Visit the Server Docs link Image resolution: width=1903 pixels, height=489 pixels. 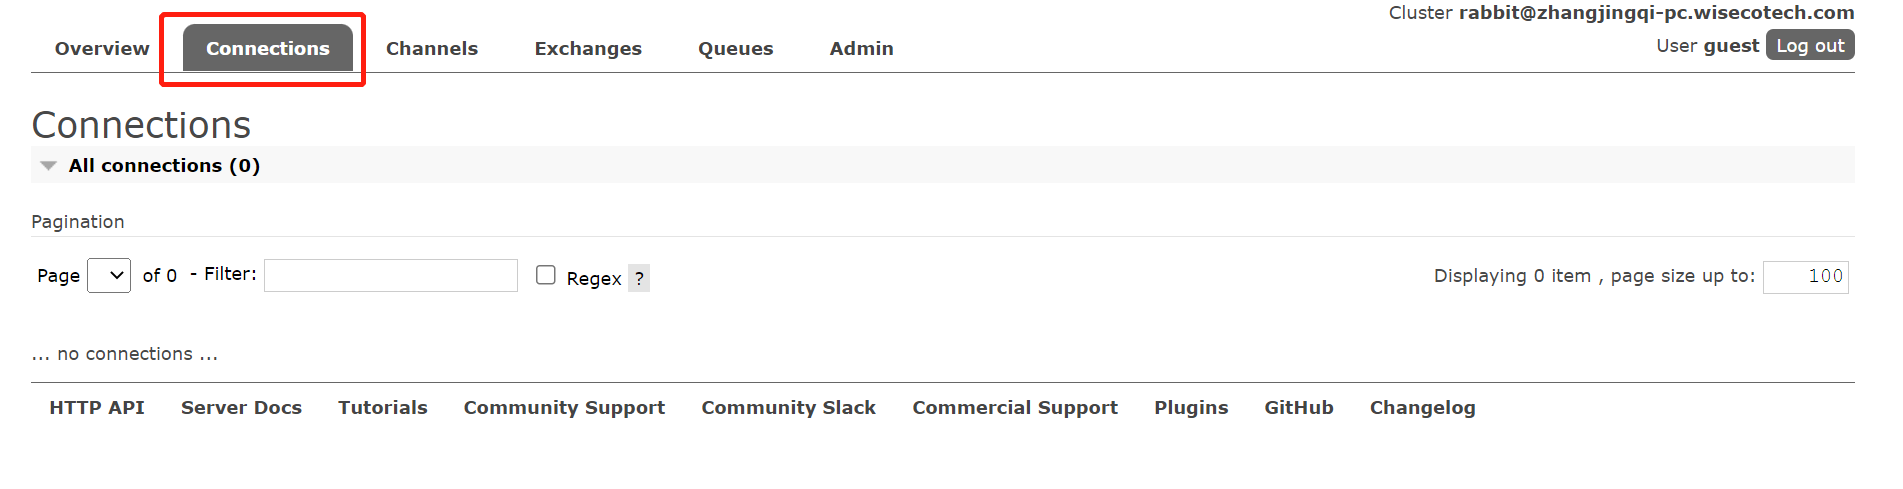point(241,407)
